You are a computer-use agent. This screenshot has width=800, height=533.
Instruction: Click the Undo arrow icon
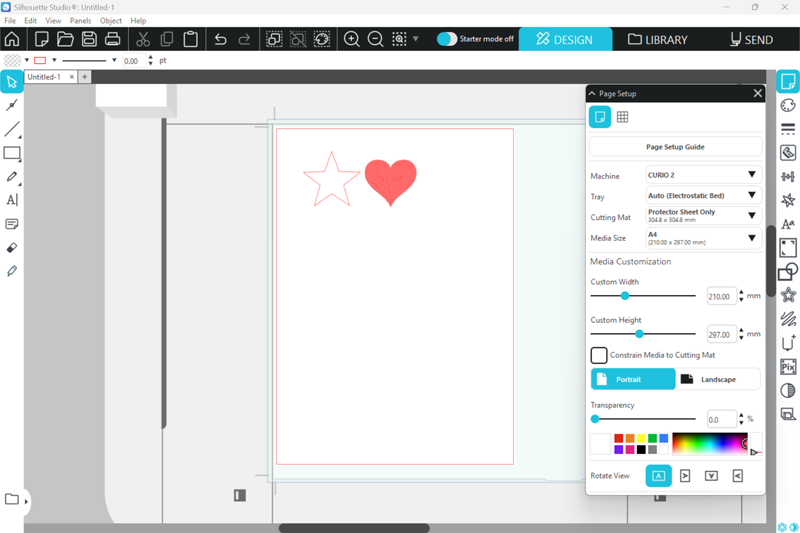(221, 40)
